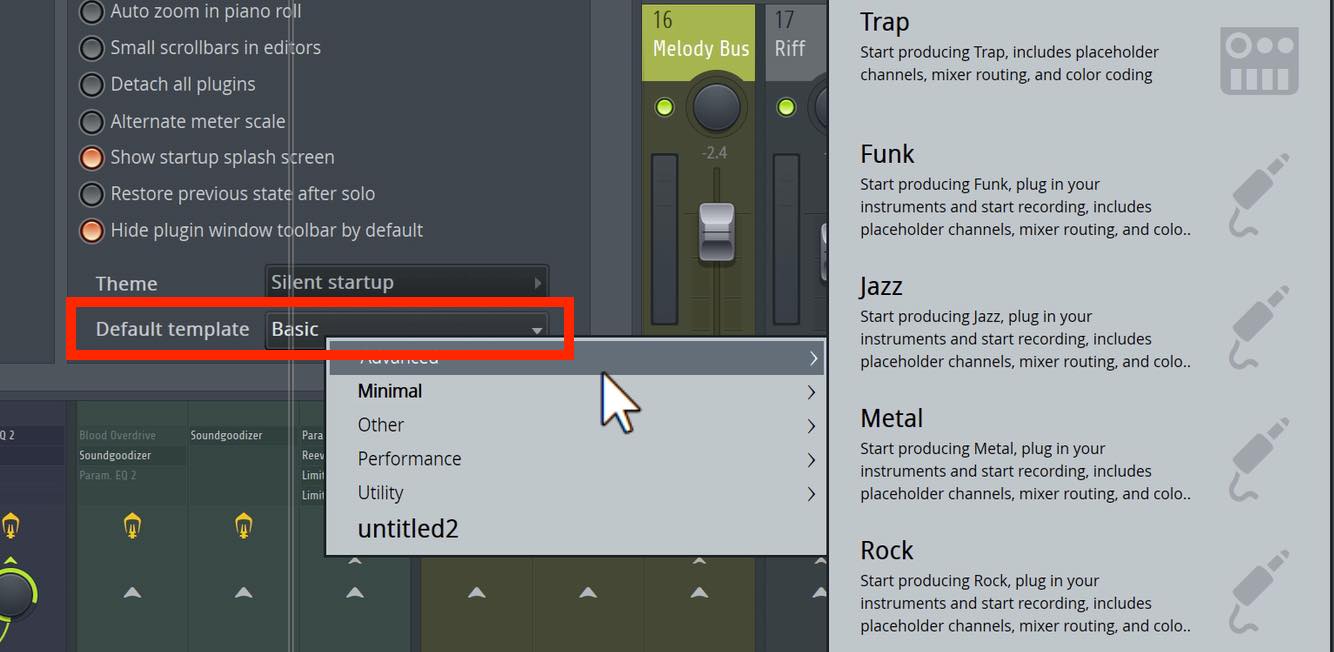Click the Melody Bus volume fader
1334x652 pixels.
pyautogui.click(x=716, y=232)
